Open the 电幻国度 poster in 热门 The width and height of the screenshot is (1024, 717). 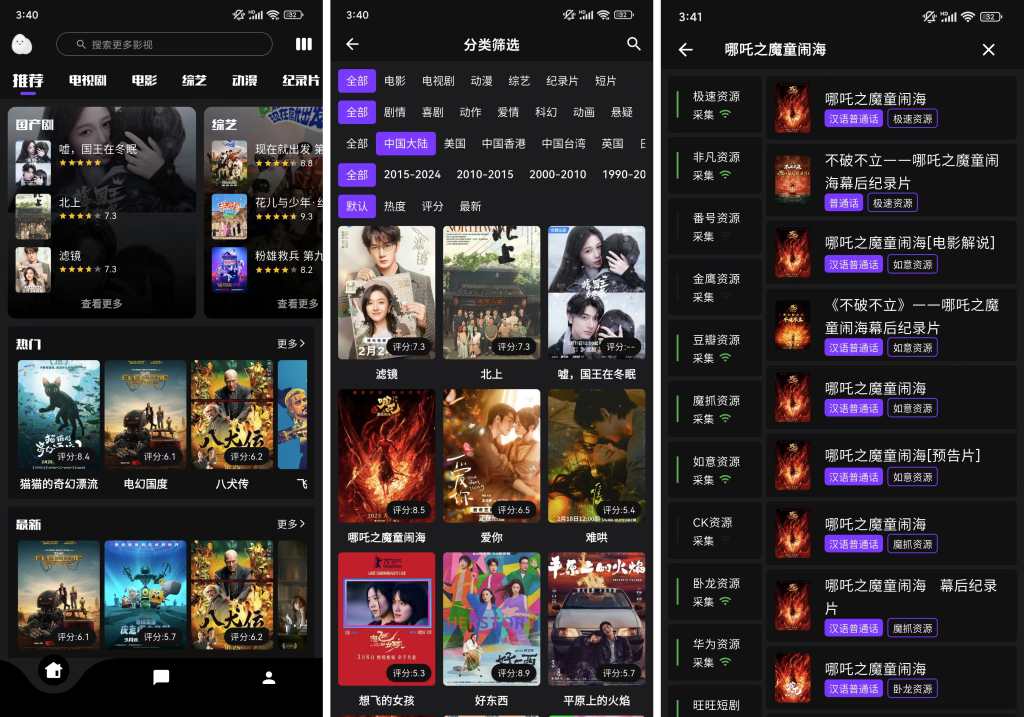146,415
